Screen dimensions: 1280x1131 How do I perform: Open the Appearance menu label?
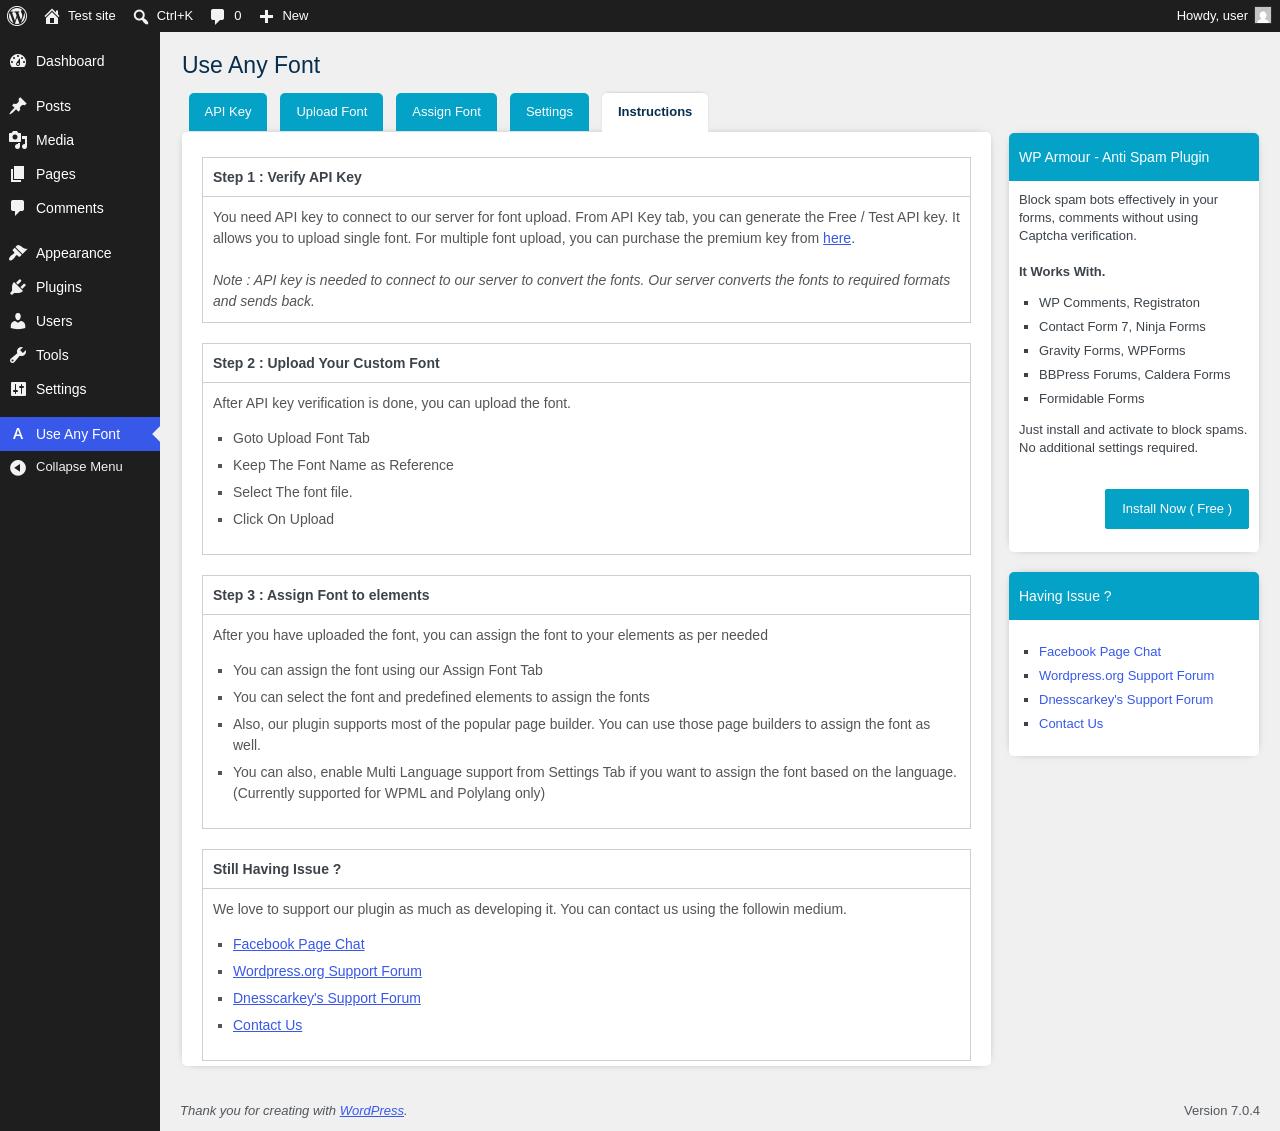click(74, 253)
